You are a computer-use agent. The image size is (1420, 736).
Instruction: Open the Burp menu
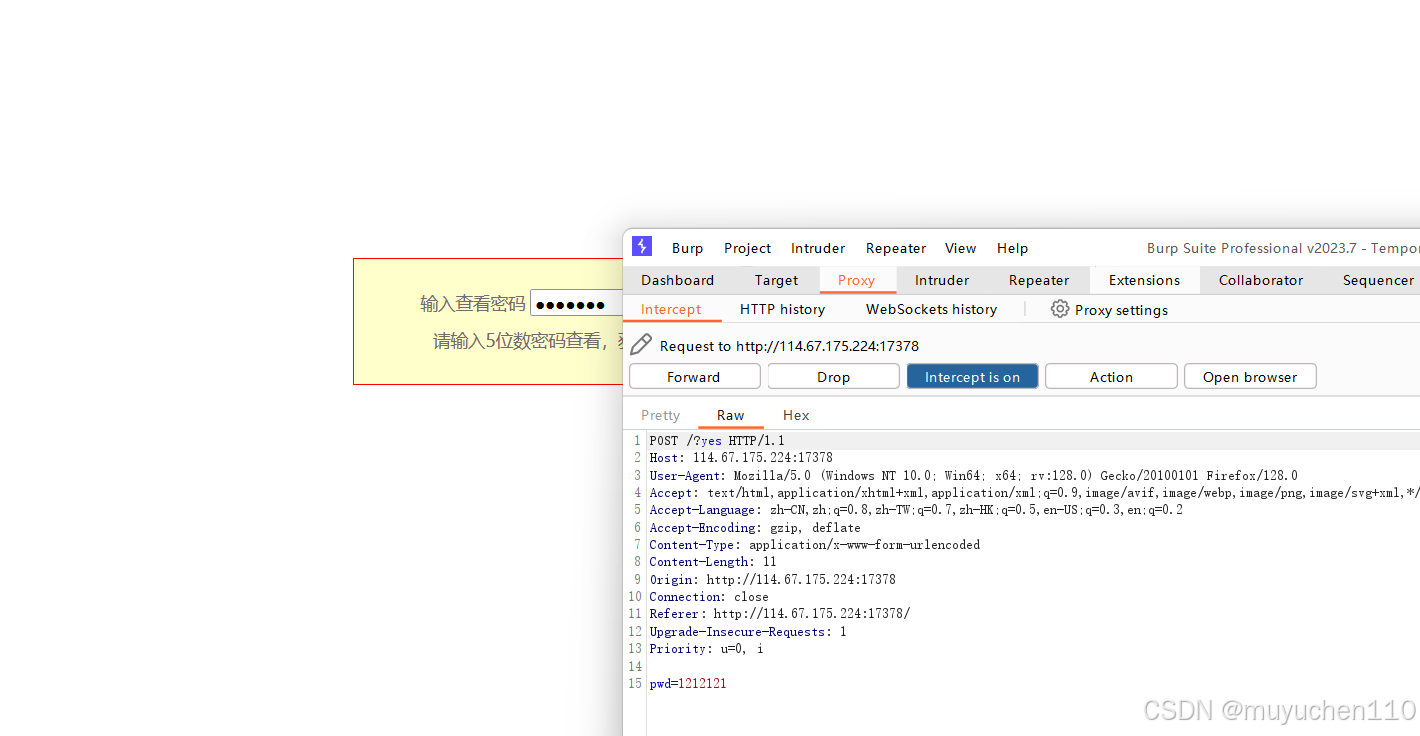(x=687, y=248)
